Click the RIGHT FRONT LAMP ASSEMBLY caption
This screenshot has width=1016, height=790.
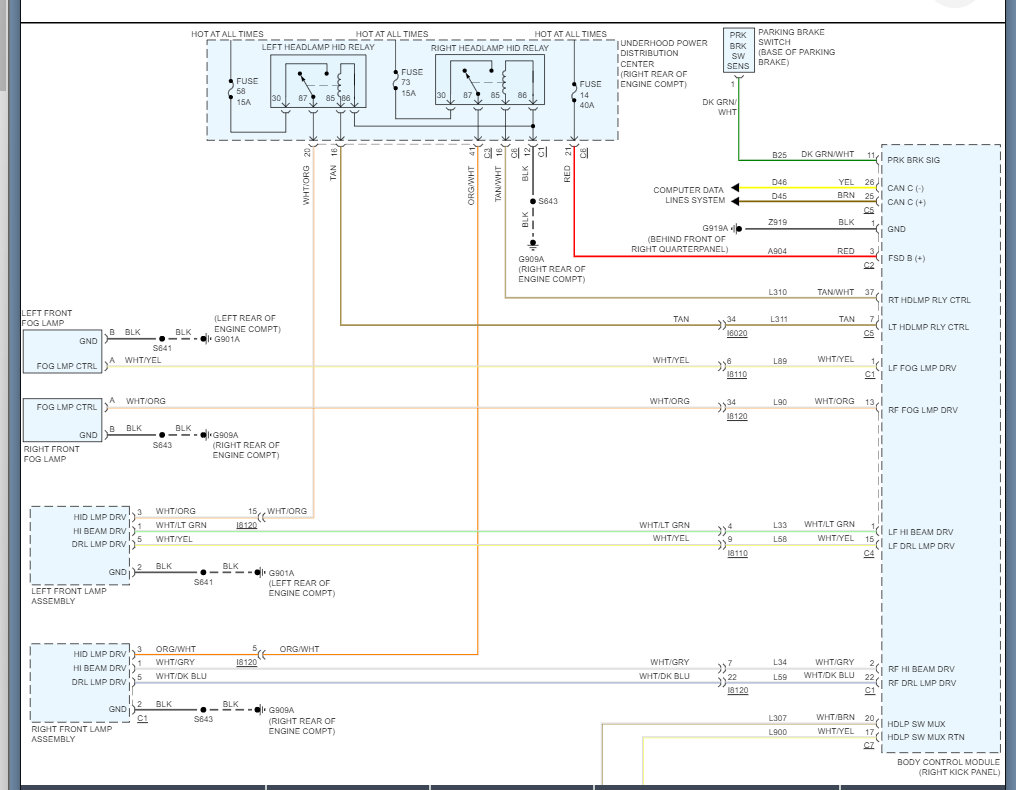tap(71, 734)
